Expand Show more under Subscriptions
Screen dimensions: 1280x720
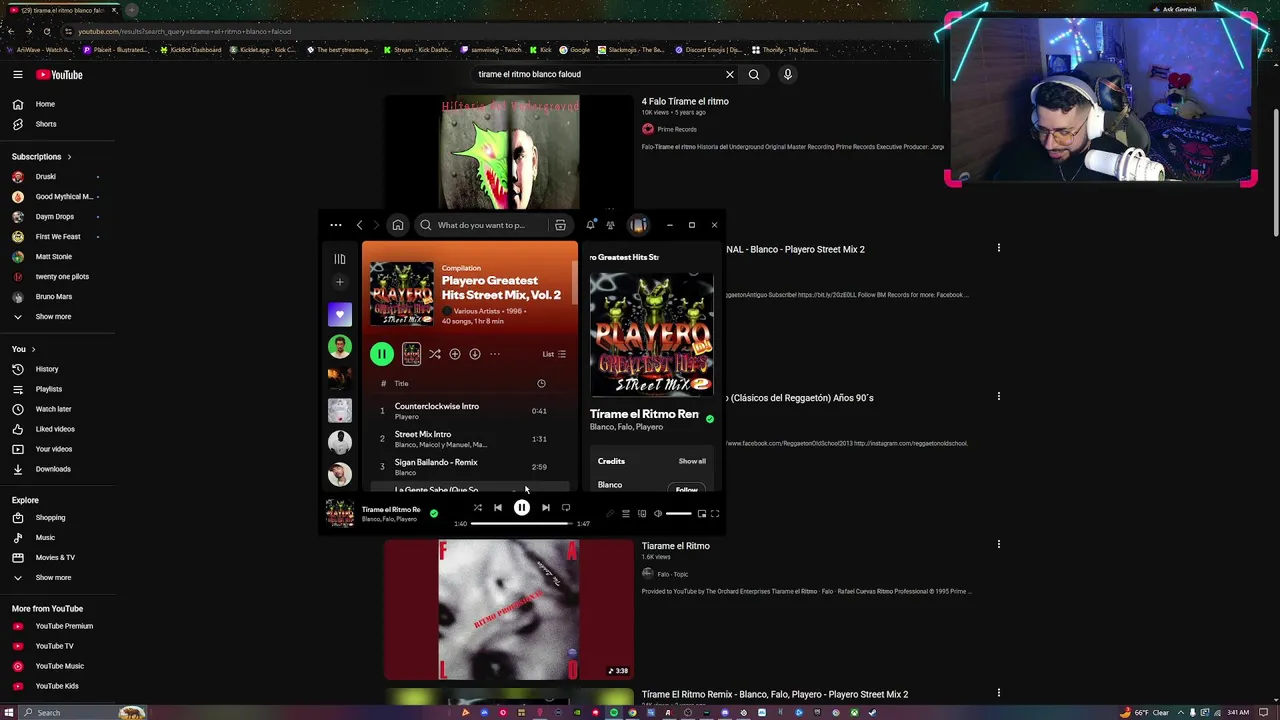(x=58, y=317)
